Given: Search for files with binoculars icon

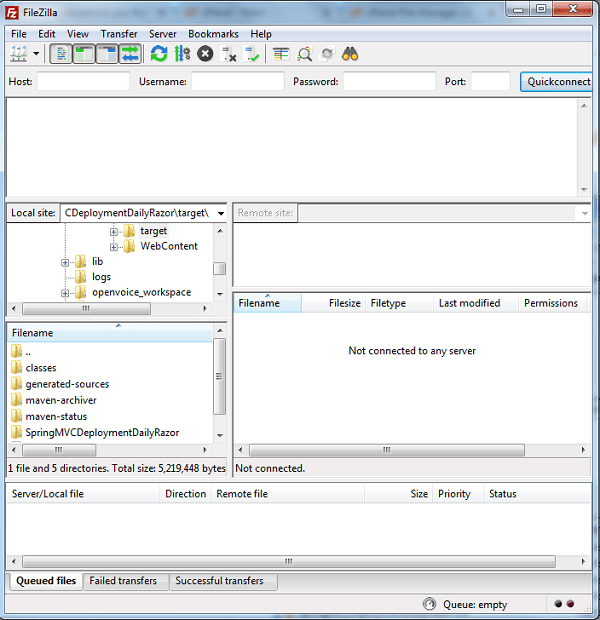Looking at the screenshot, I should pos(350,54).
